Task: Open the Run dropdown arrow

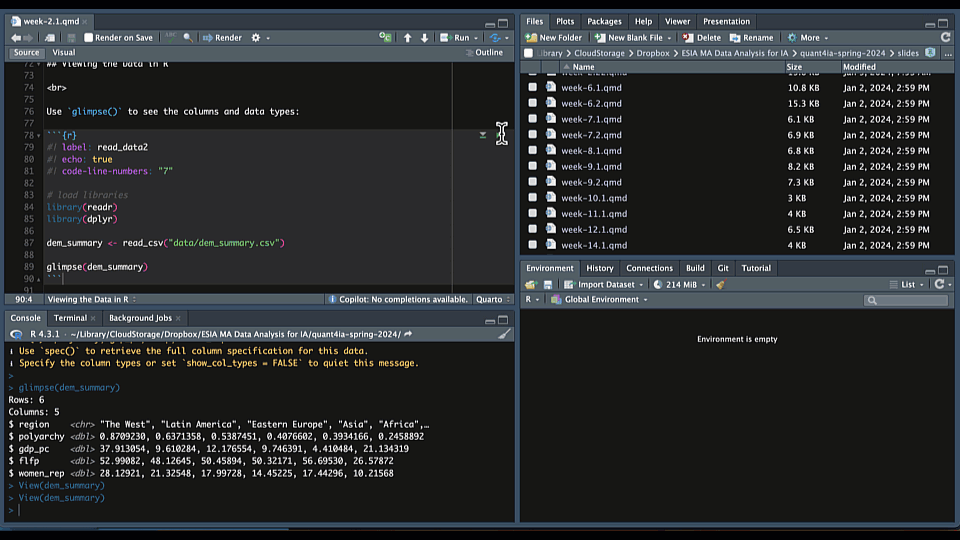Action: pyautogui.click(x=477, y=38)
